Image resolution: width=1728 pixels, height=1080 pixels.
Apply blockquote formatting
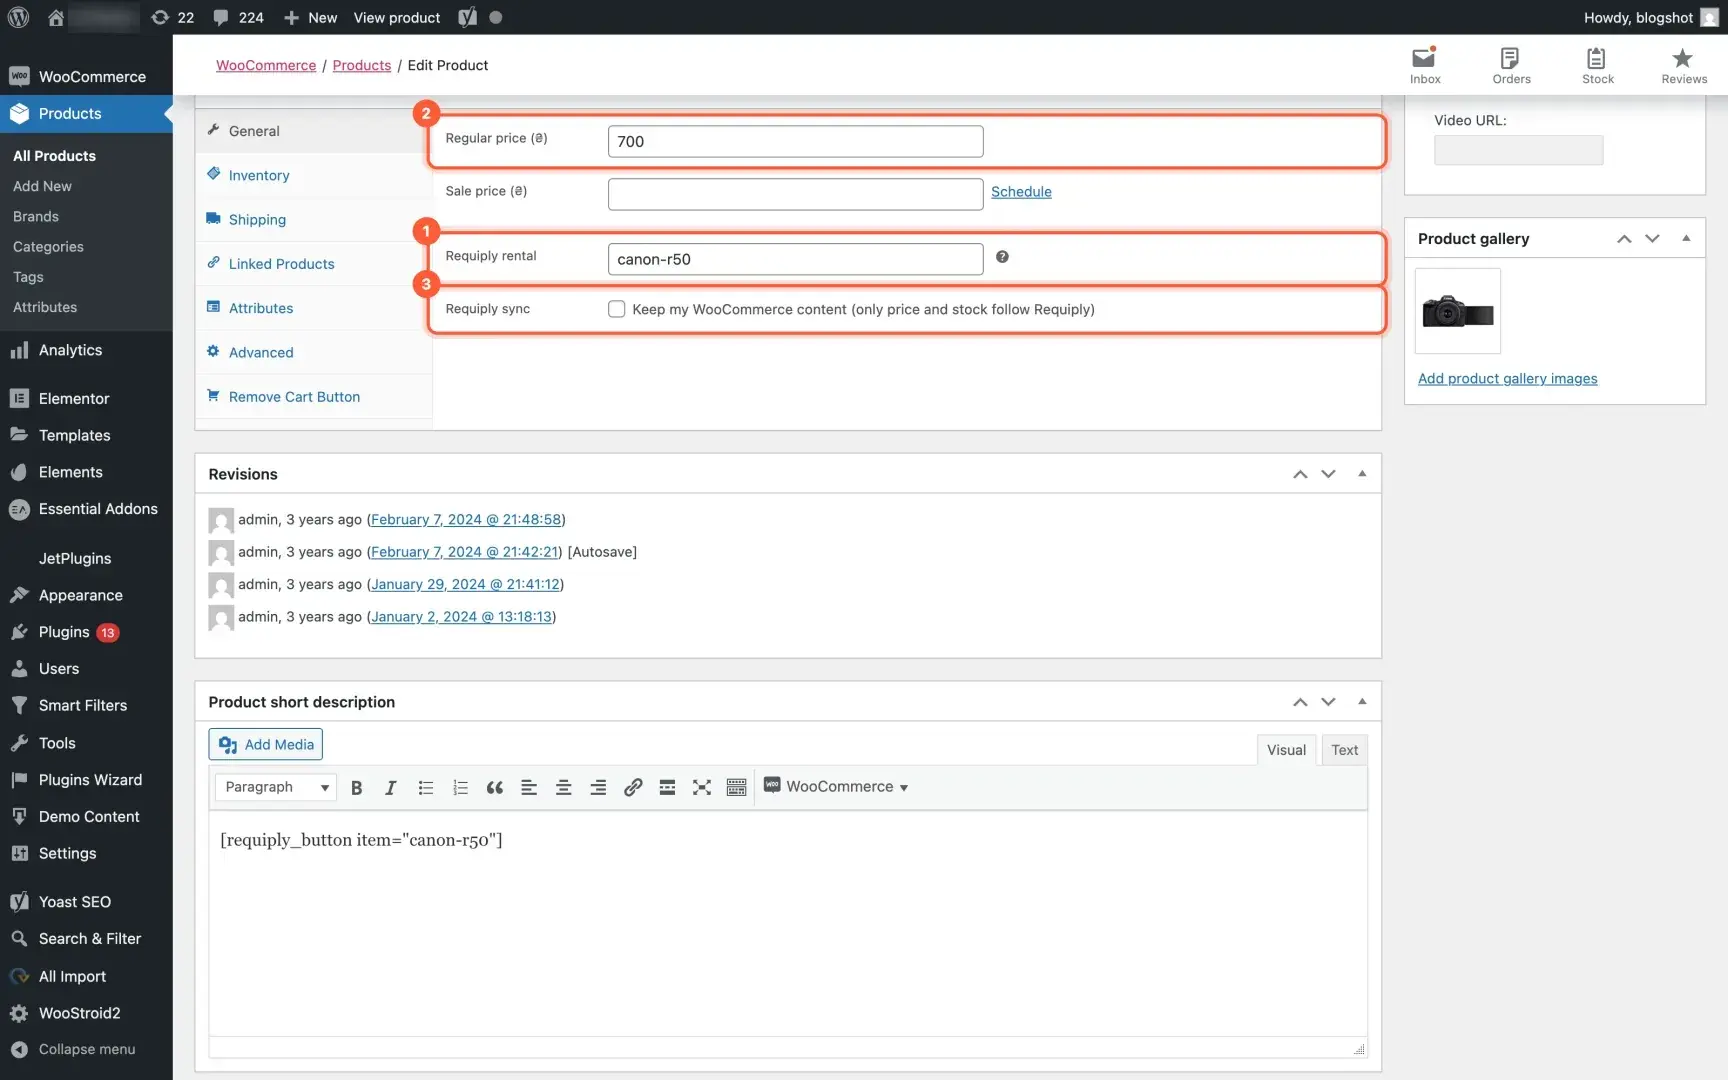point(495,787)
